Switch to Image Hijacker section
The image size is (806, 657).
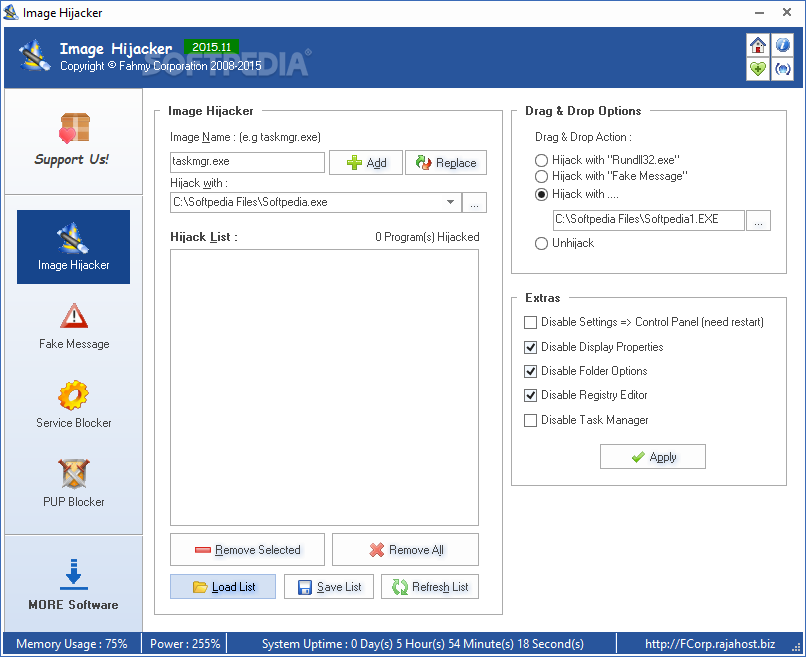[x=74, y=247]
